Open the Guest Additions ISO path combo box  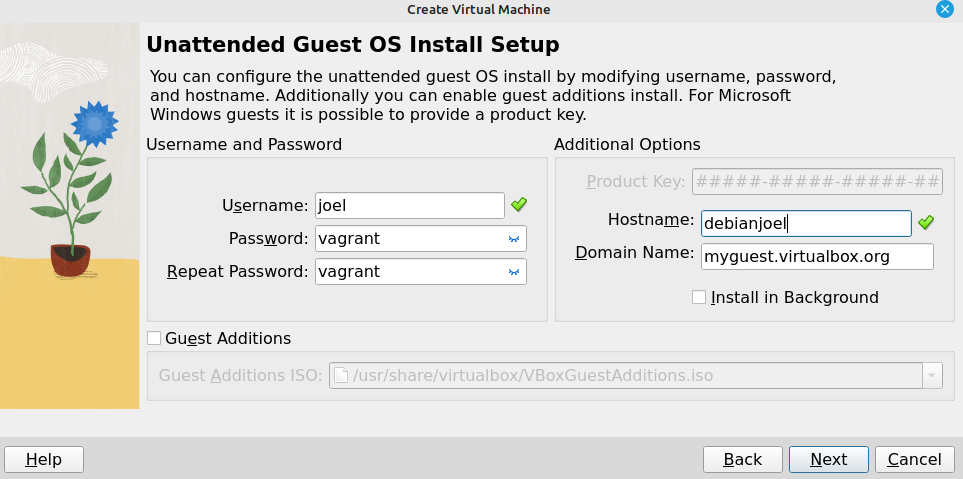[x=636, y=375]
